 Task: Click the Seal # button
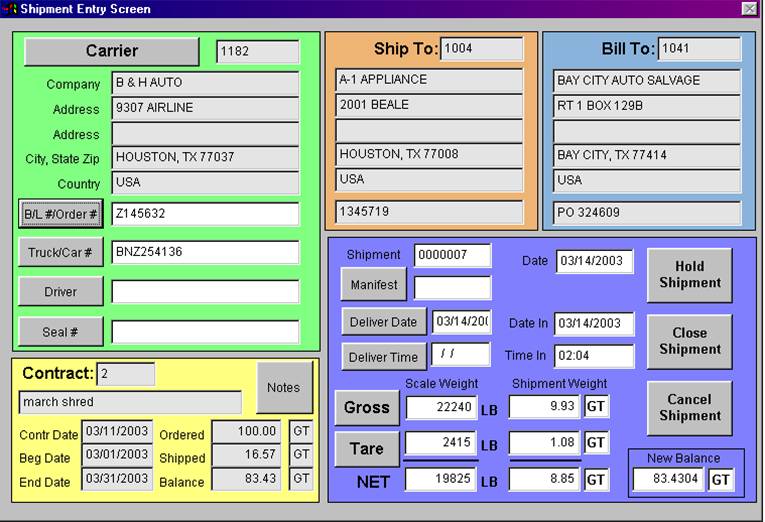(x=60, y=331)
